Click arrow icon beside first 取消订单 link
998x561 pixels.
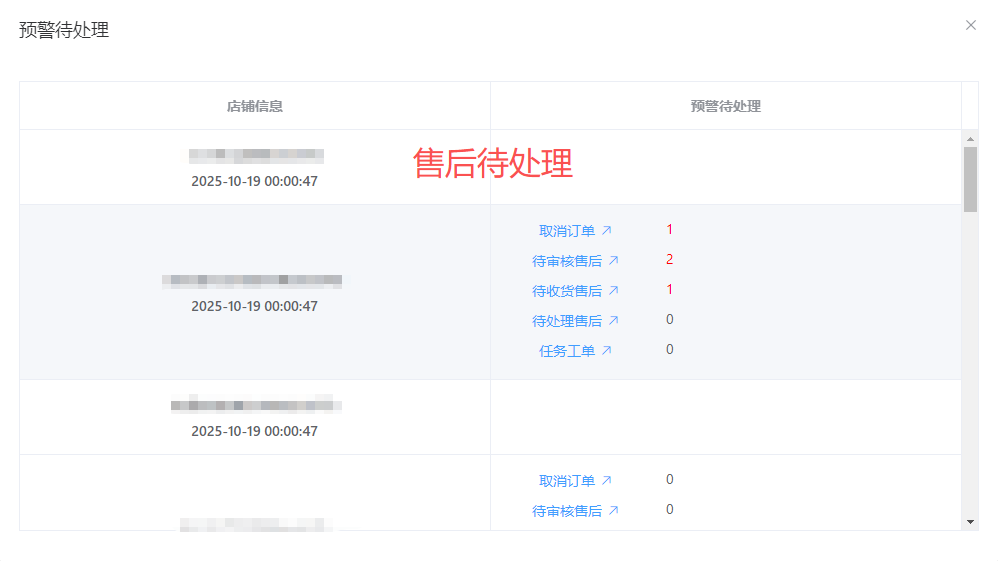click(x=606, y=231)
